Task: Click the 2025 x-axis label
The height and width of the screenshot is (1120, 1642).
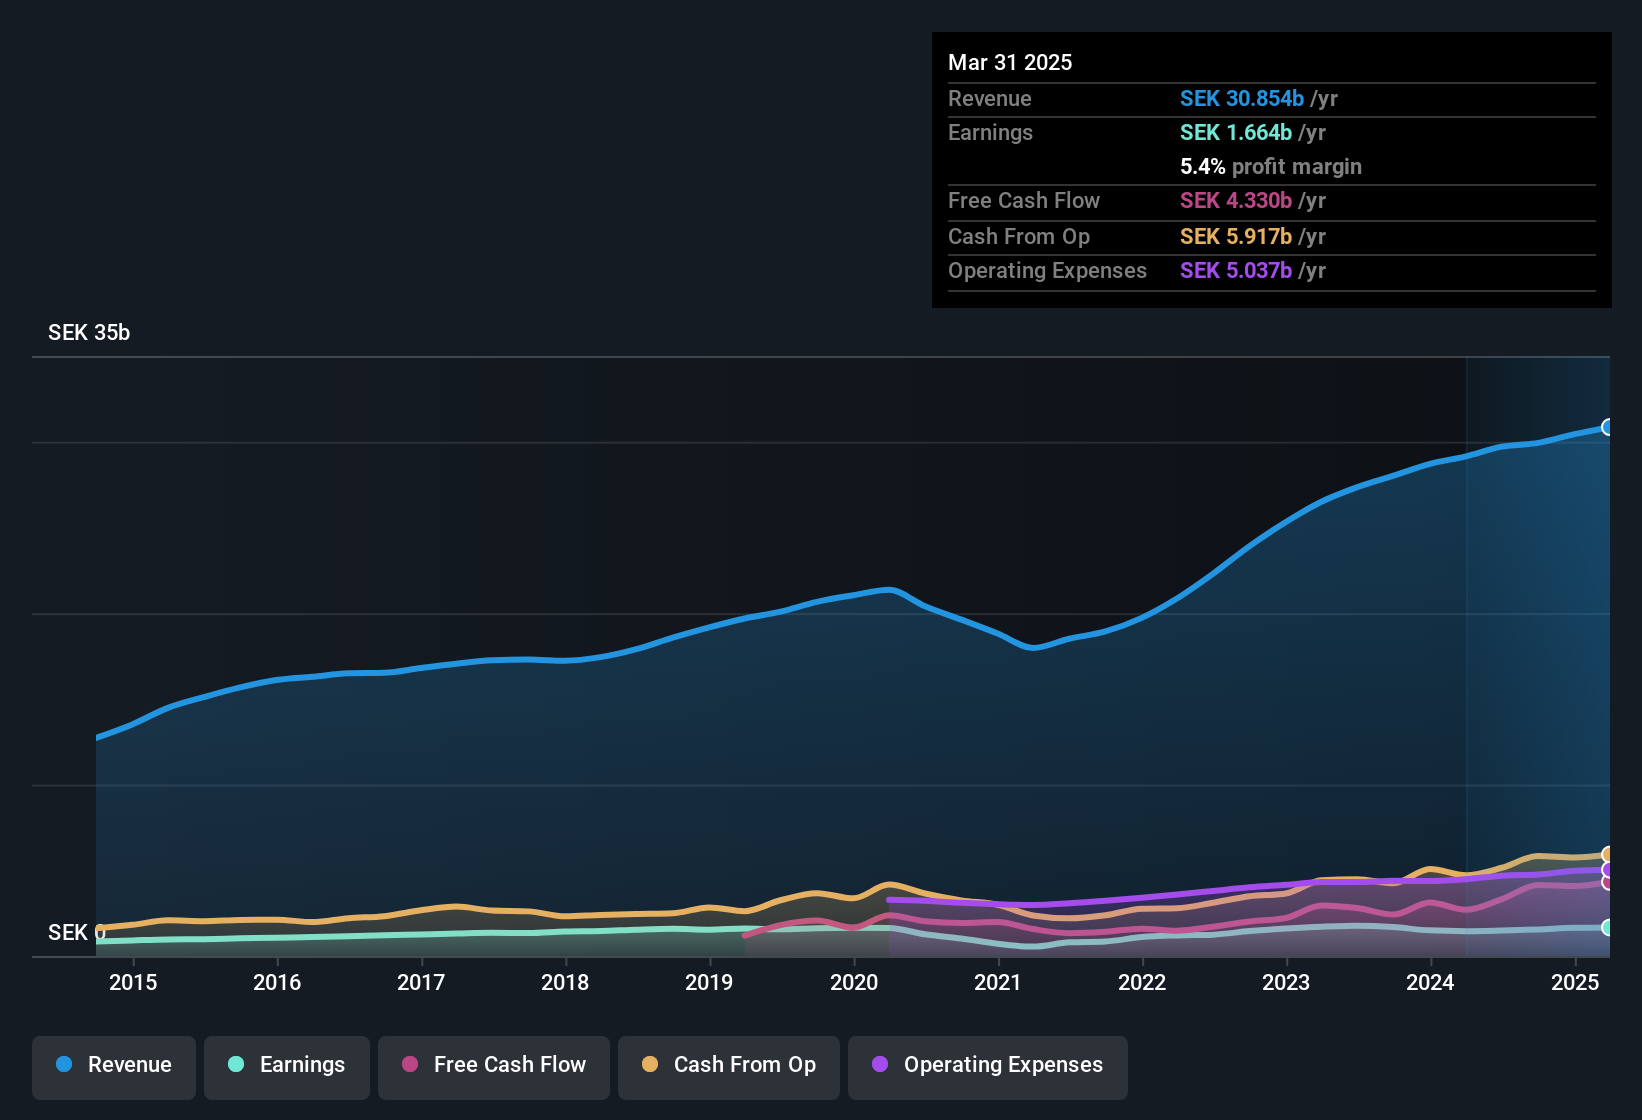Action: [1575, 982]
